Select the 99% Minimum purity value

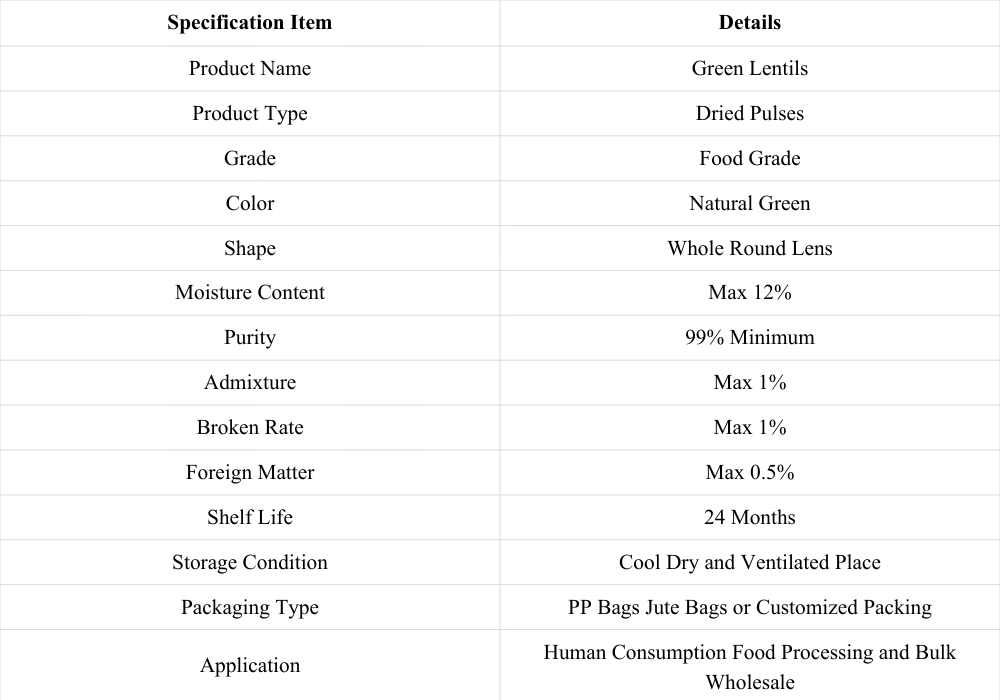(749, 337)
